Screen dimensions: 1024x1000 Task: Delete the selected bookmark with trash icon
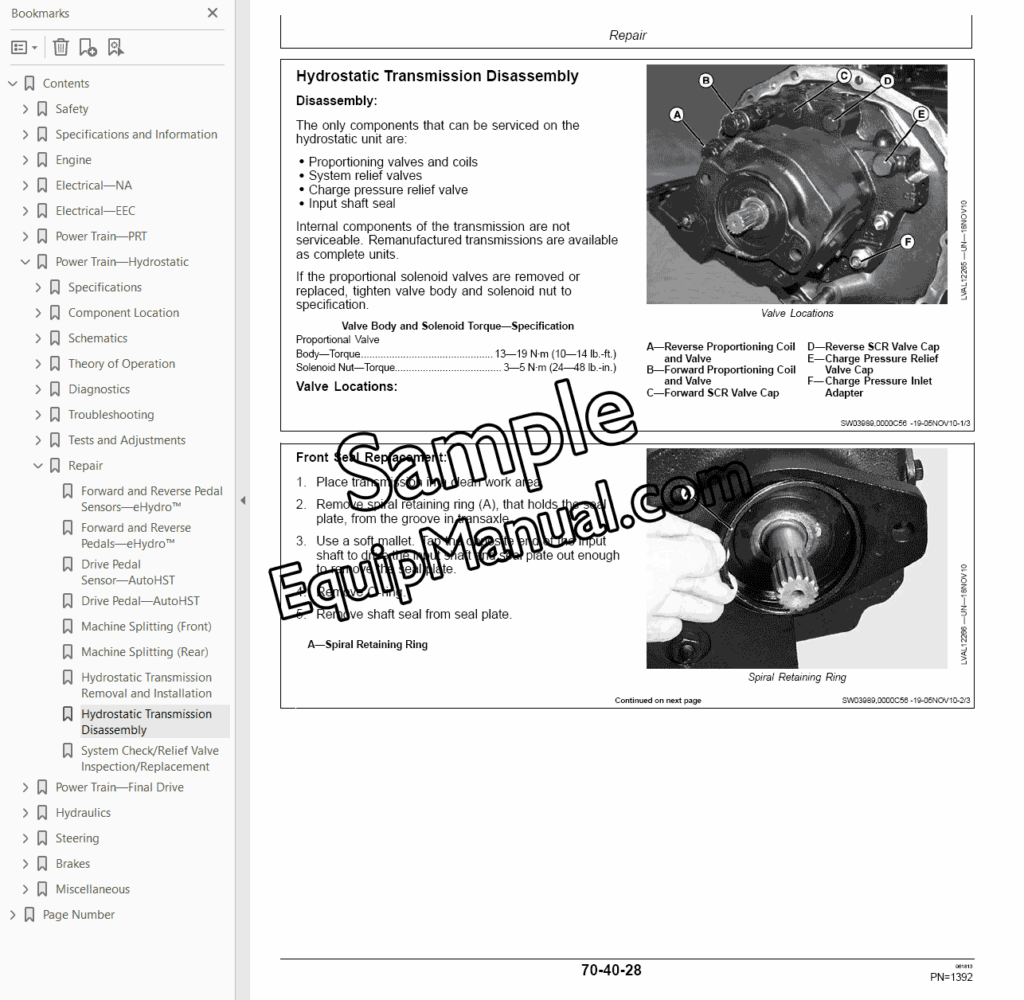[x=61, y=47]
